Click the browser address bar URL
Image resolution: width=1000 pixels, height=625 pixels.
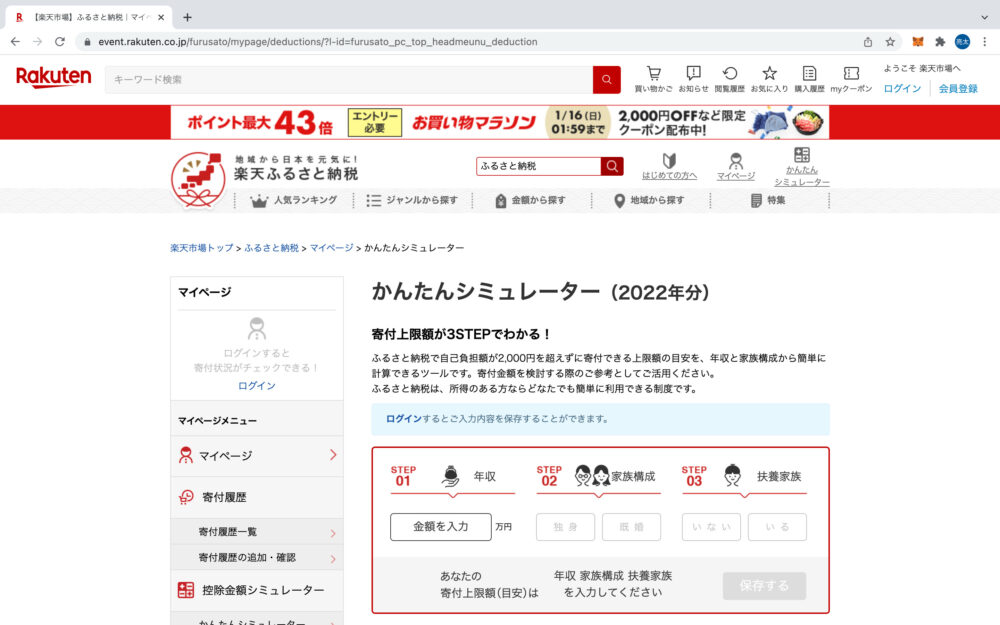point(318,41)
